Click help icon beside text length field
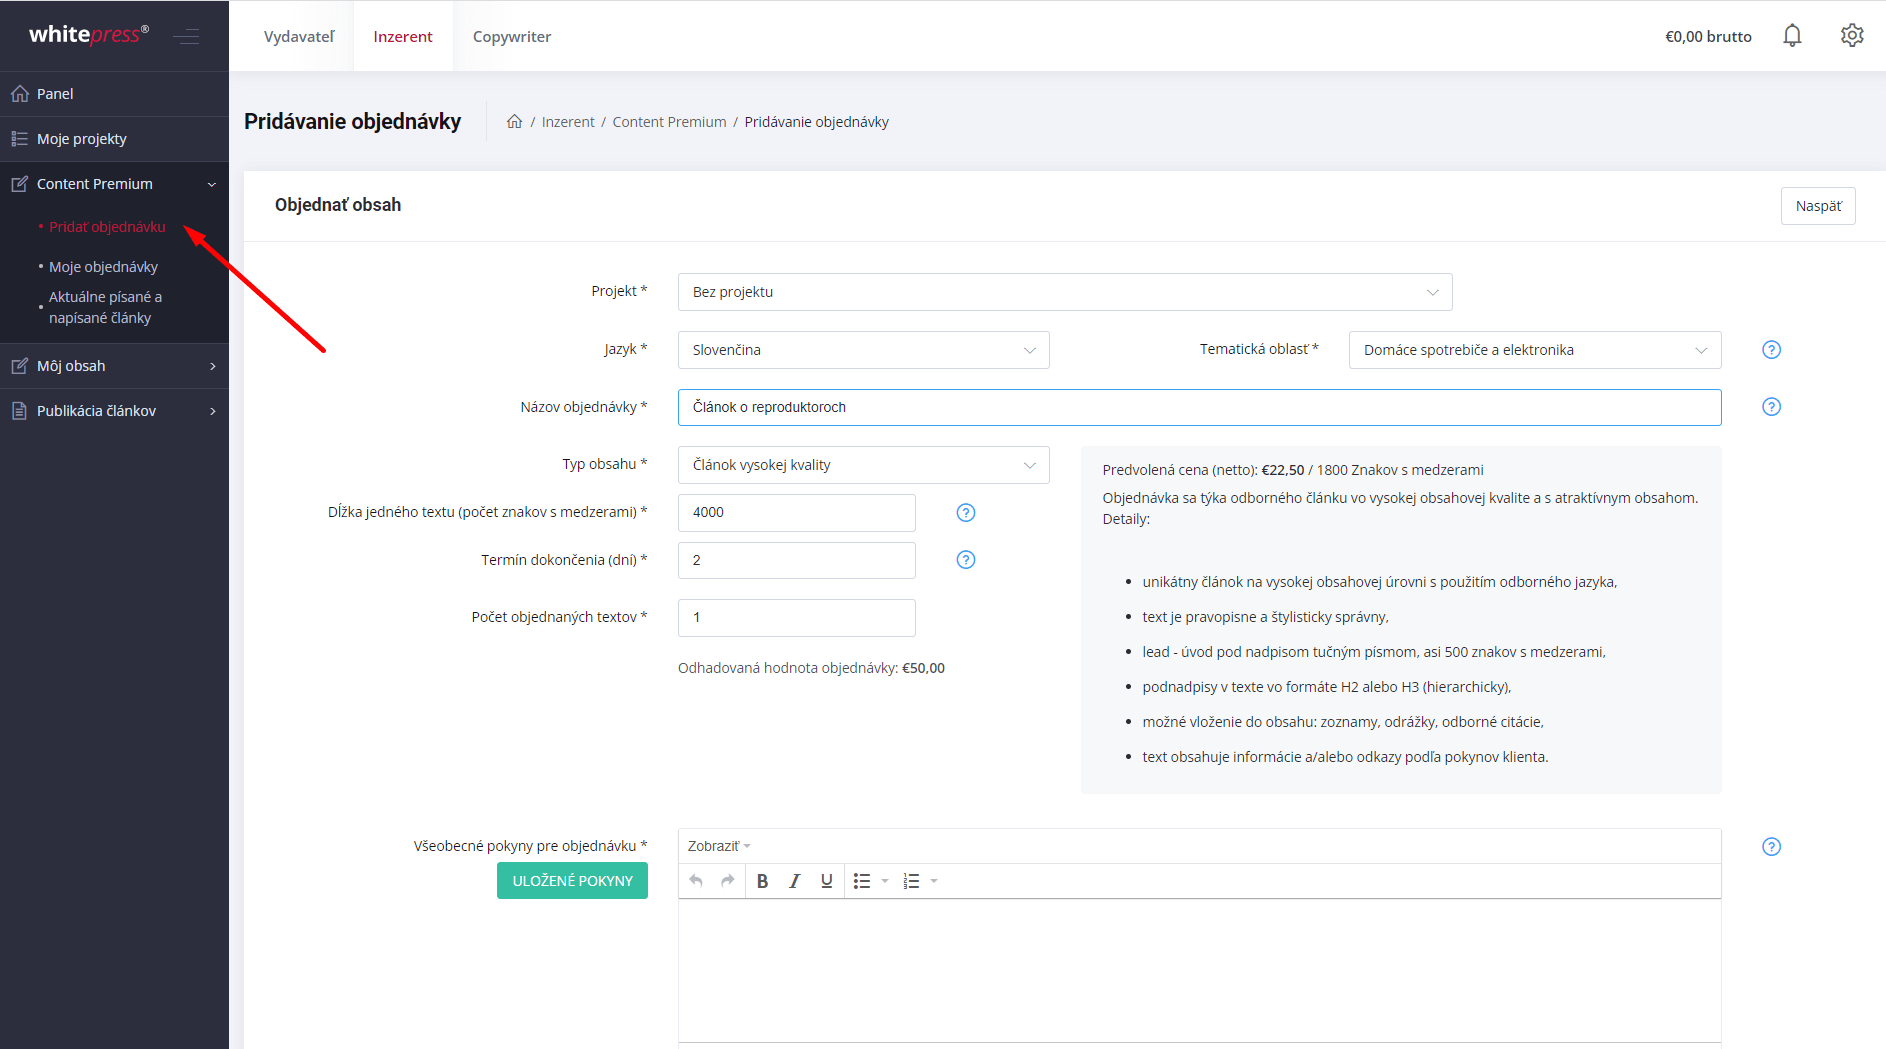The image size is (1886, 1049). tap(965, 513)
